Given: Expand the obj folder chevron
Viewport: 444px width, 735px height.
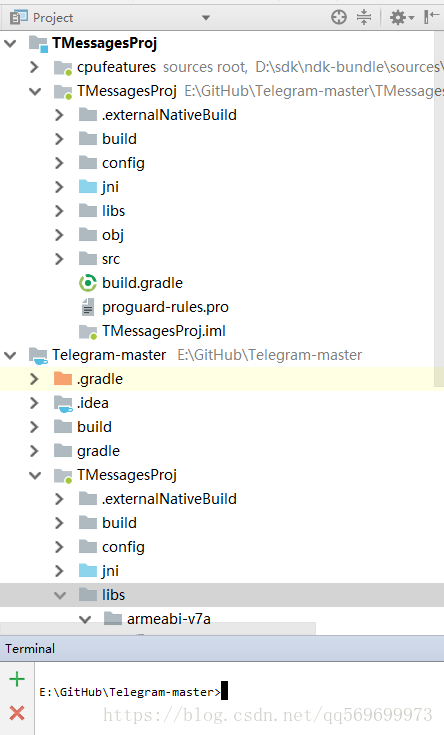Looking at the screenshot, I should coord(59,235).
